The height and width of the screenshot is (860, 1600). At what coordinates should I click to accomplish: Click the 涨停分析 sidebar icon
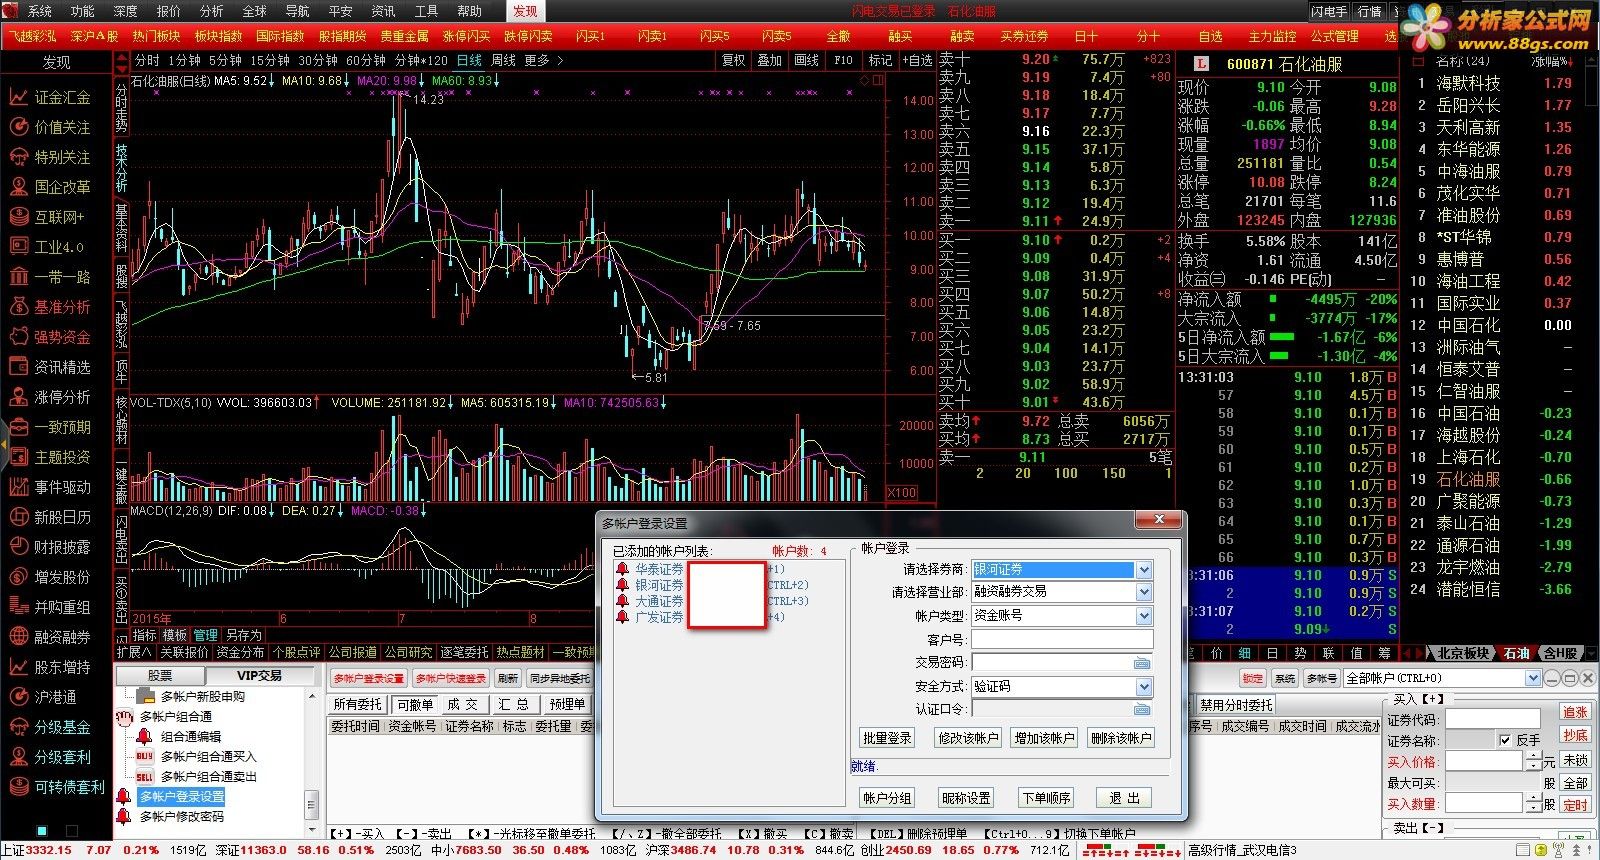[18, 397]
